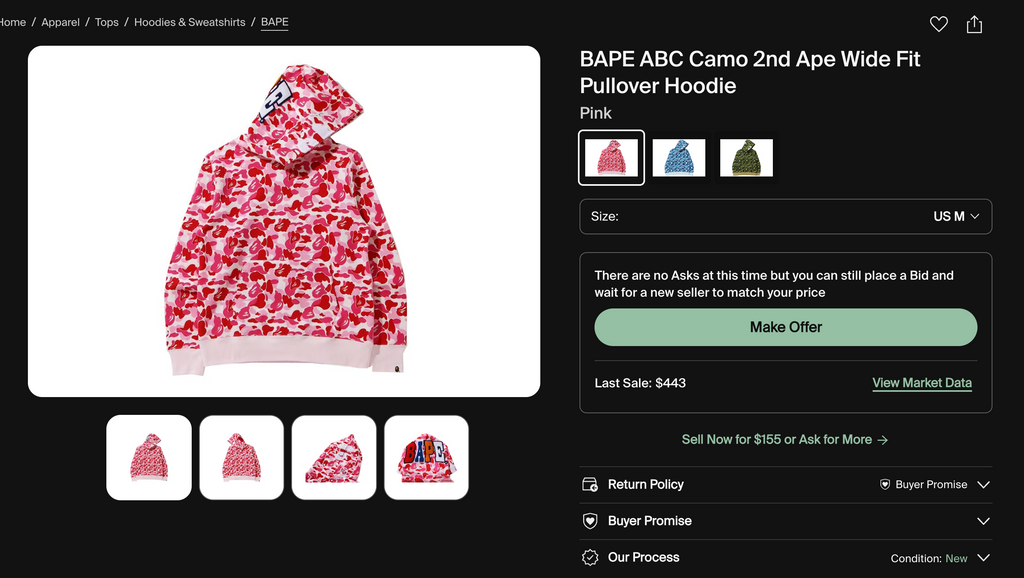Open View Market Data link
Viewport: 1024px width, 578px height.
click(922, 383)
